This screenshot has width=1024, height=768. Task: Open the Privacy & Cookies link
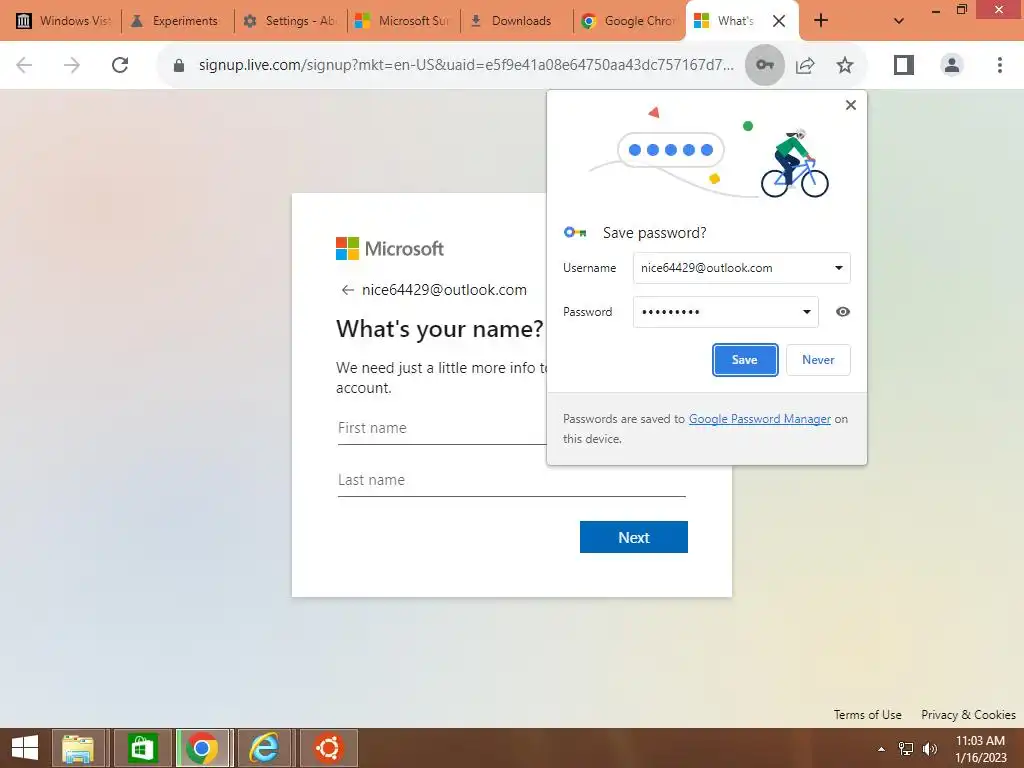tap(968, 714)
